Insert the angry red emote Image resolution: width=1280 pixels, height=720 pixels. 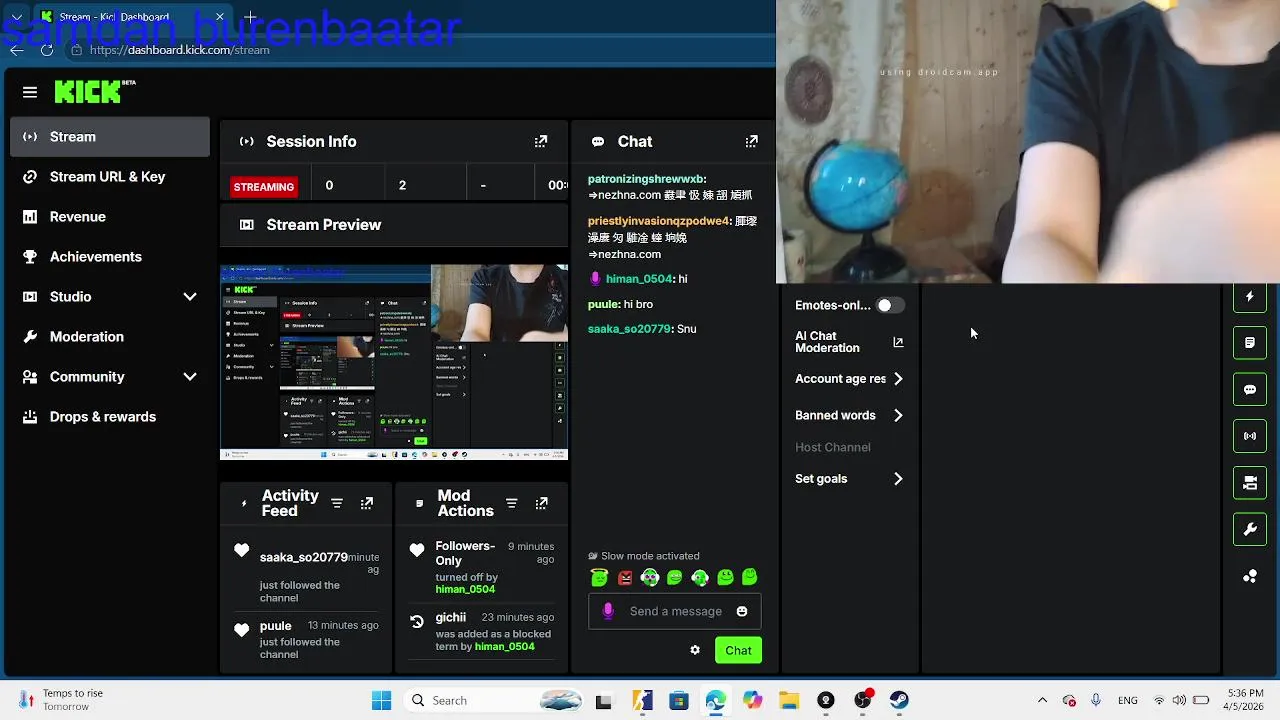pos(625,577)
